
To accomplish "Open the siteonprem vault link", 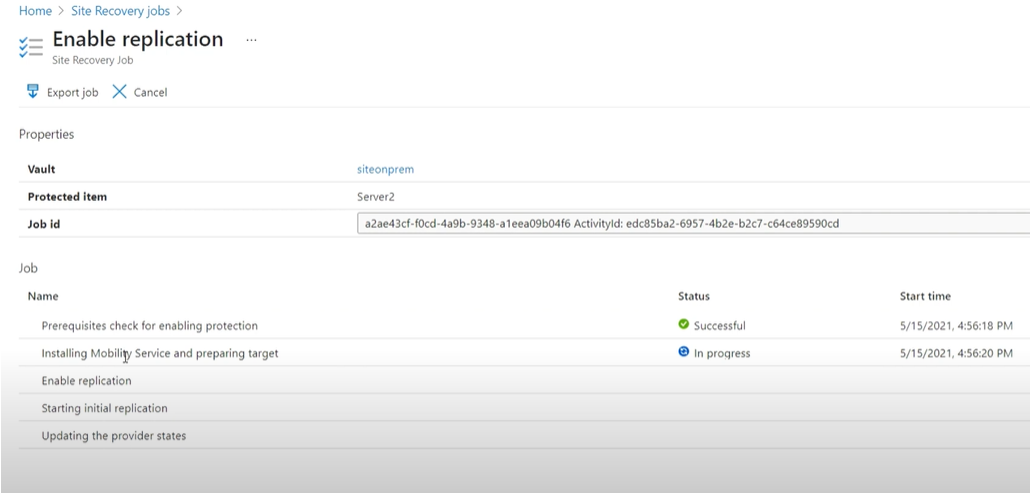I will tap(385, 169).
